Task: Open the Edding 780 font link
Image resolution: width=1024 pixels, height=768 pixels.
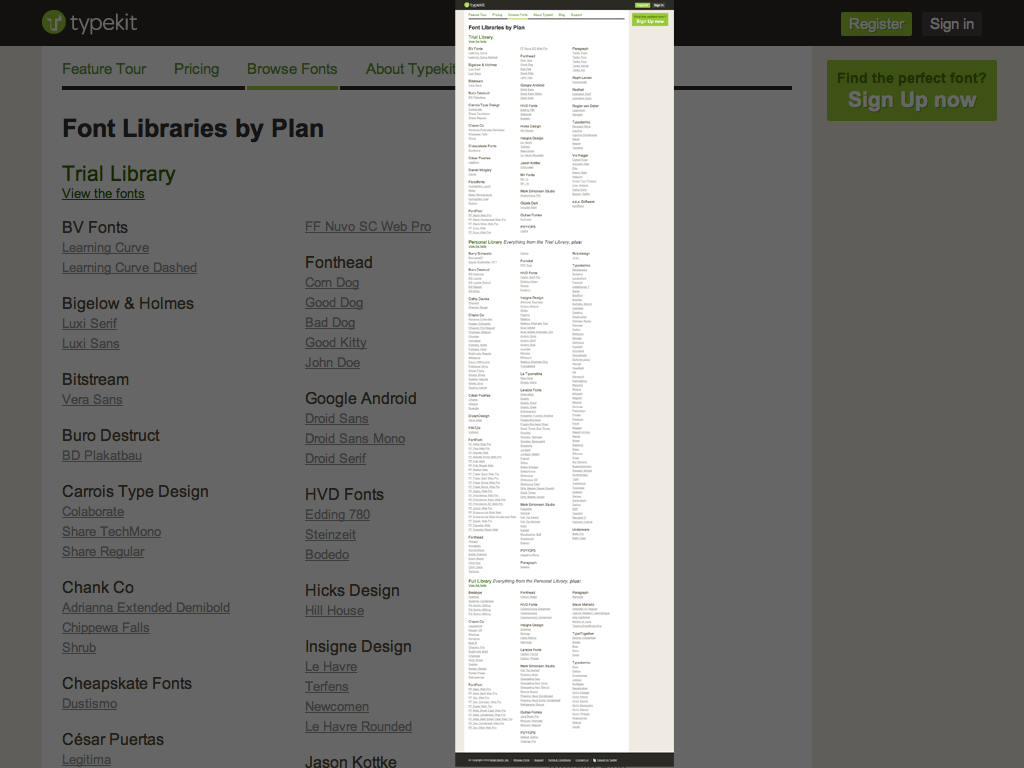Action: click(x=337, y=514)
